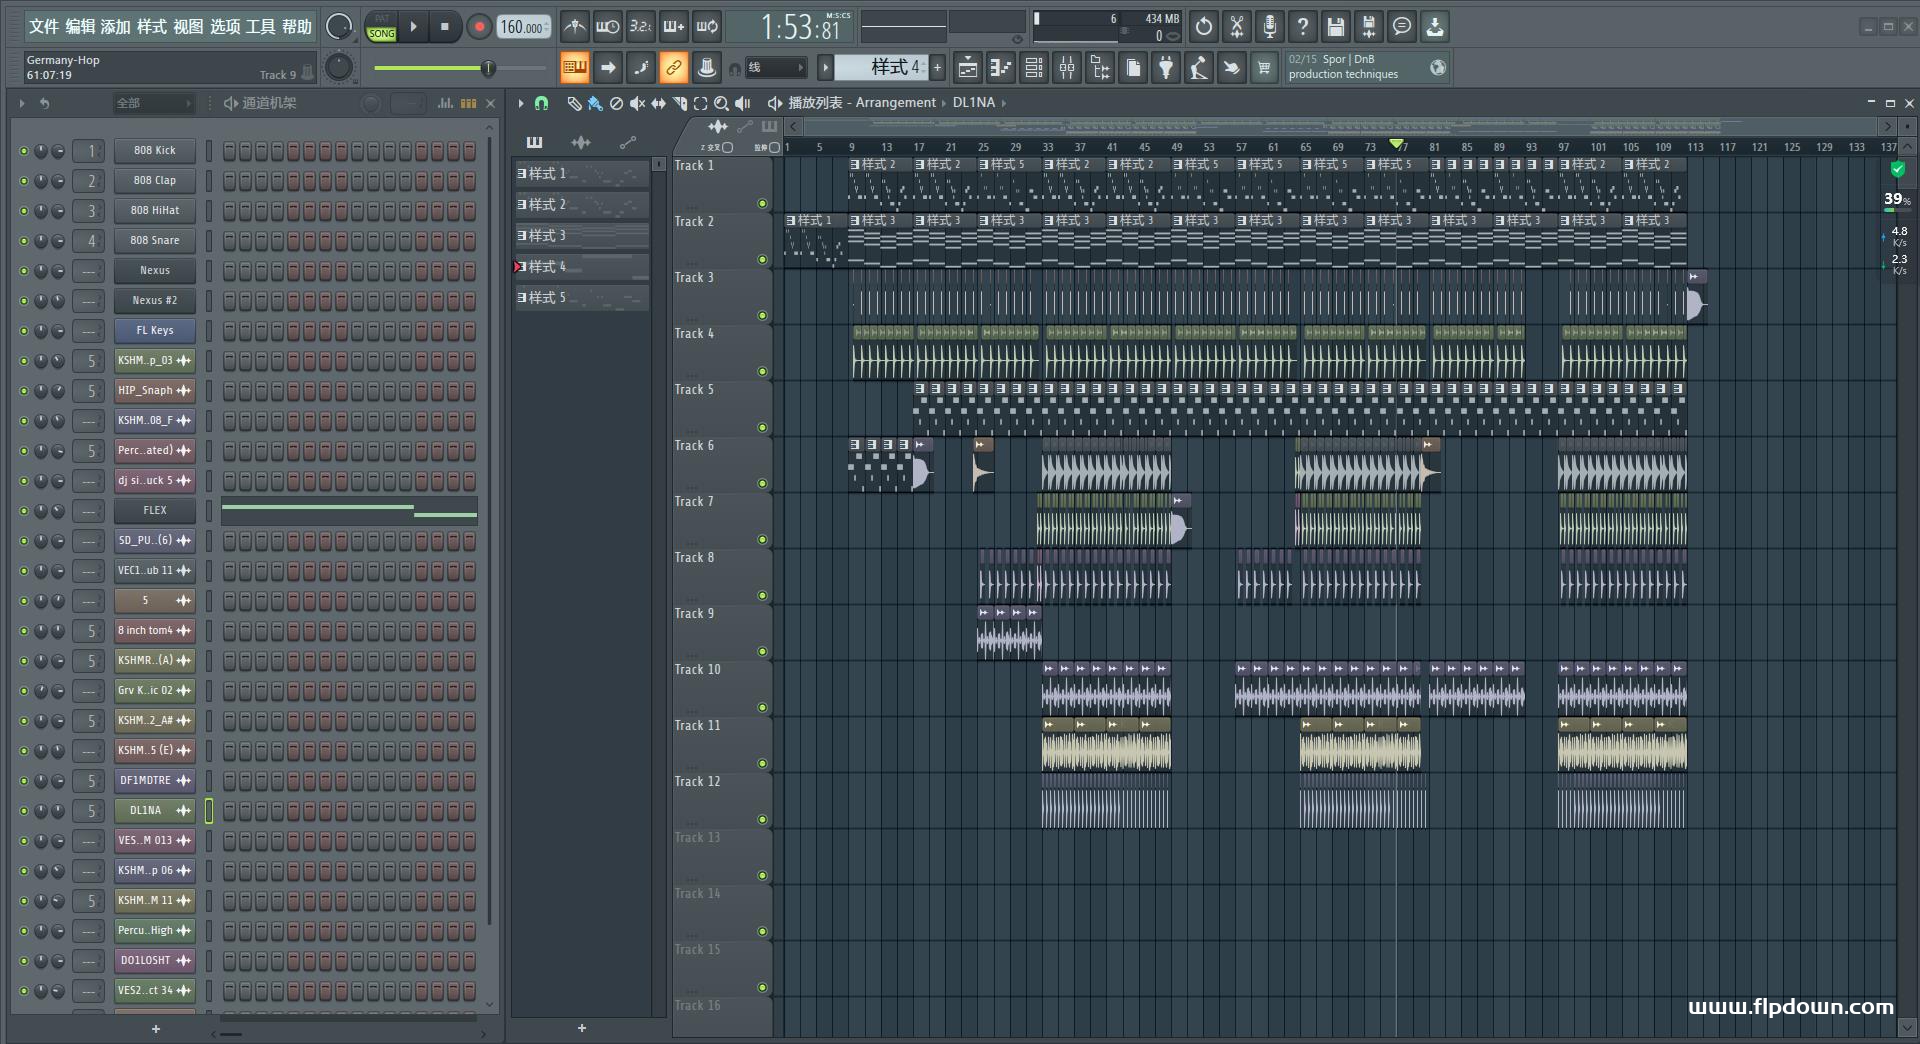This screenshot has width=1920, height=1044.
Task: Toggle wait for input before playing
Action: [607, 27]
